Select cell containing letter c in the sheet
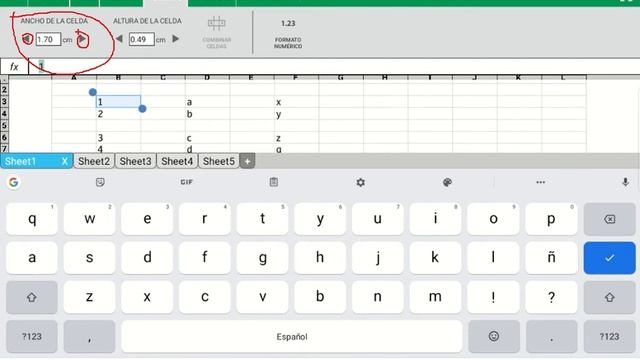 [207, 138]
